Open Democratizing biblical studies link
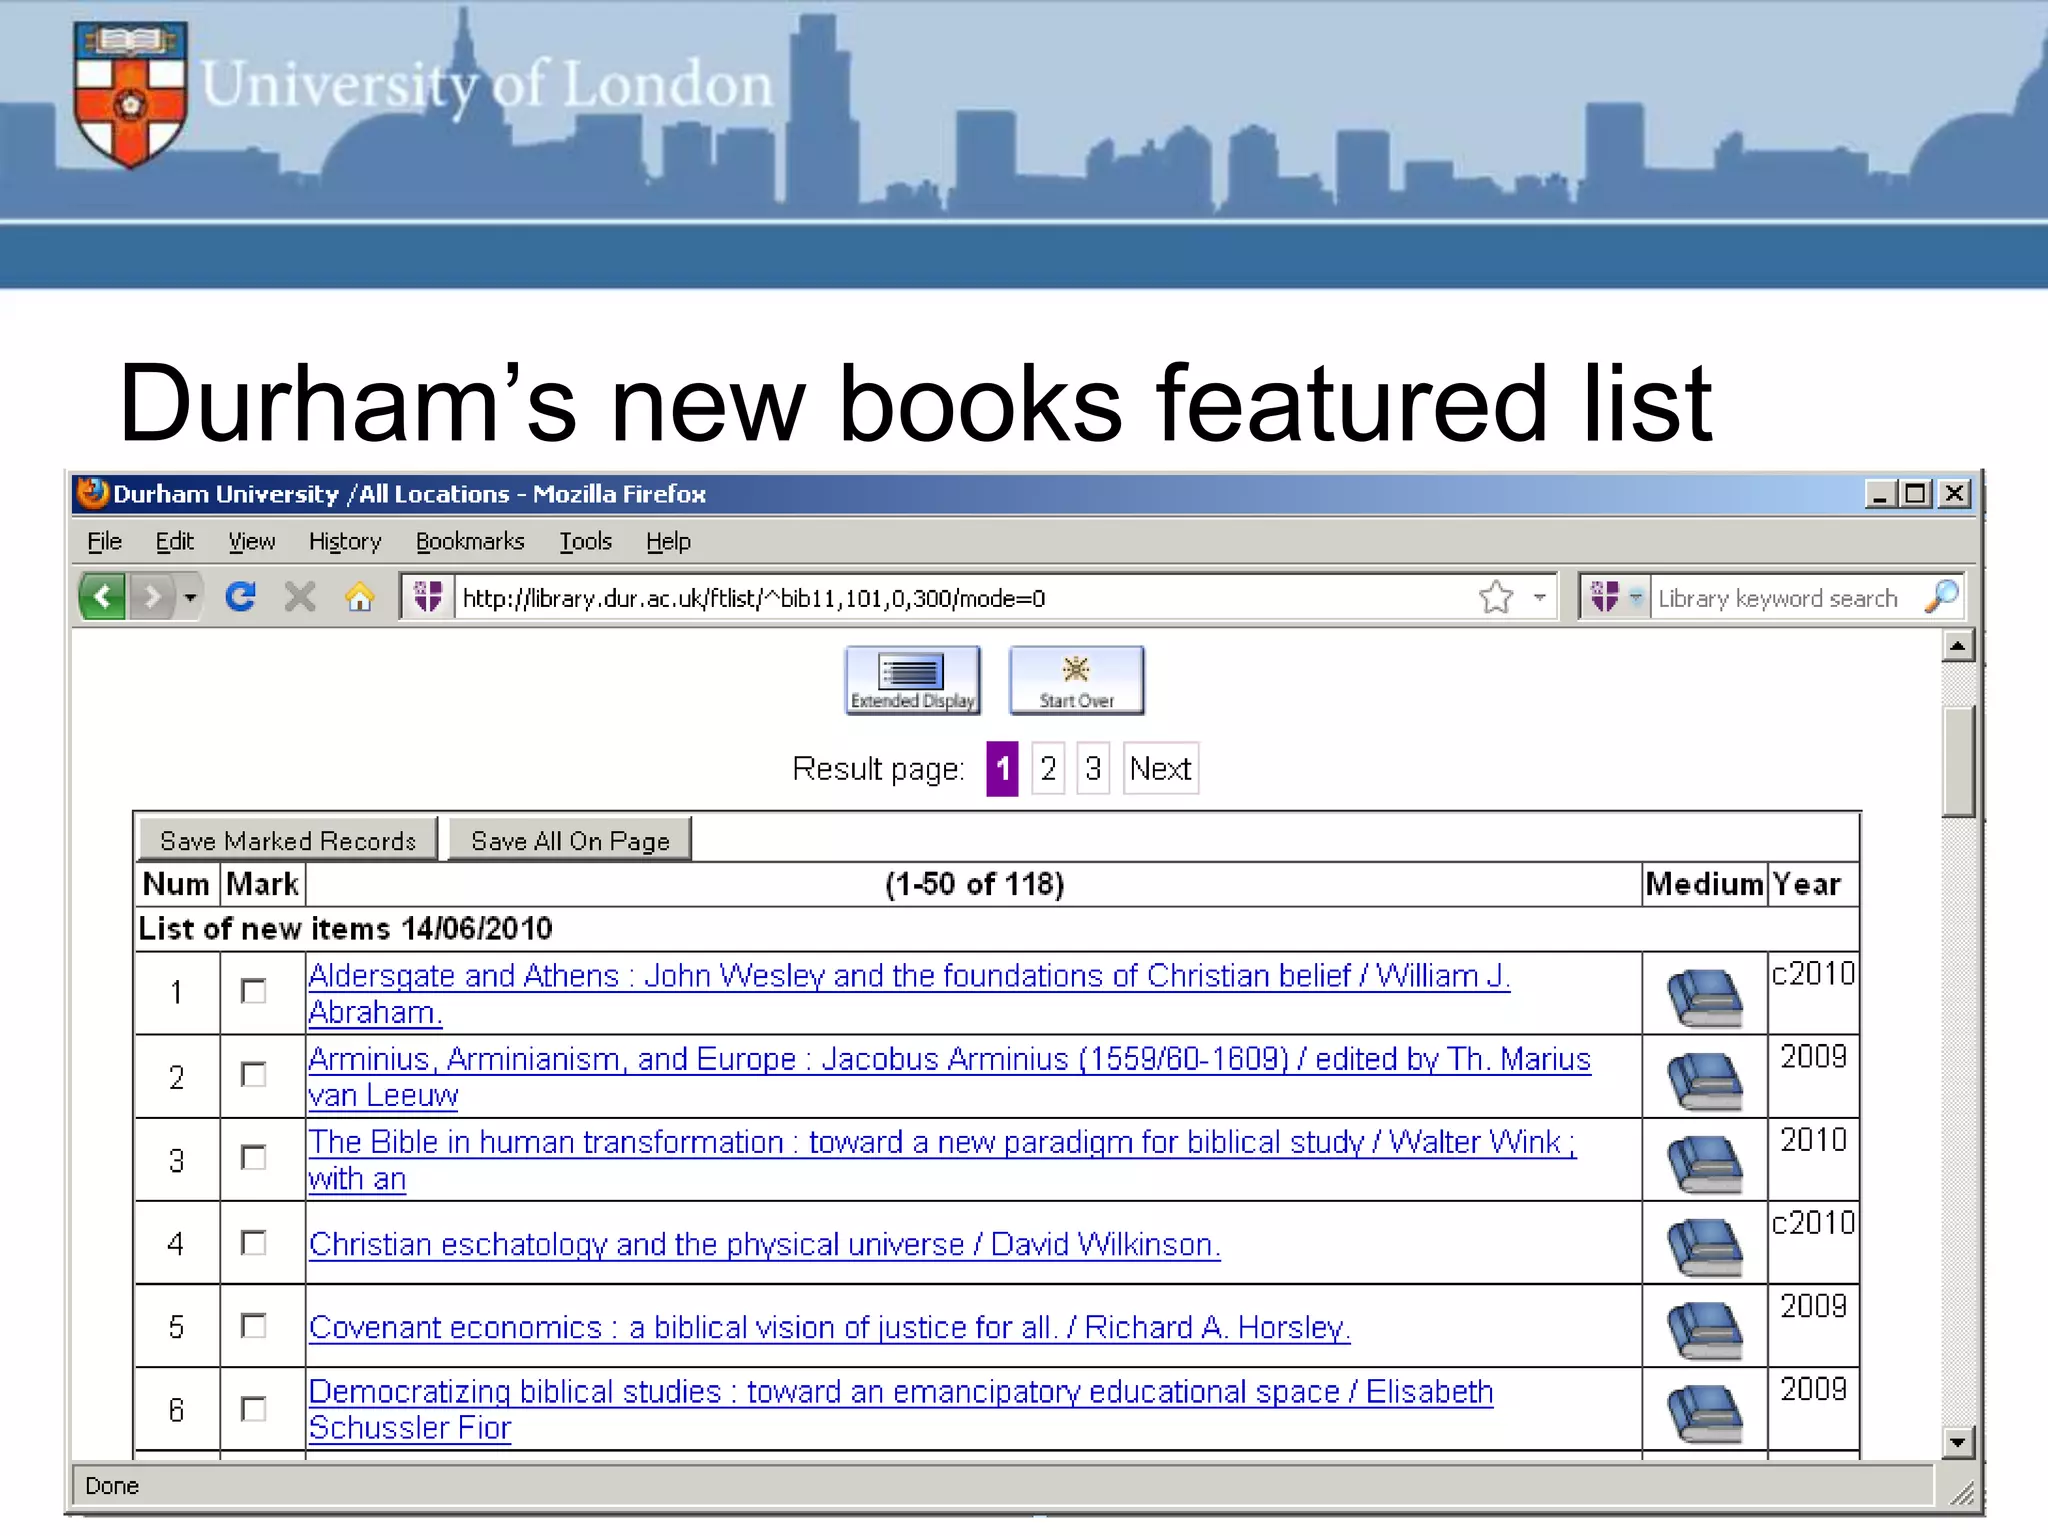 (x=900, y=1409)
